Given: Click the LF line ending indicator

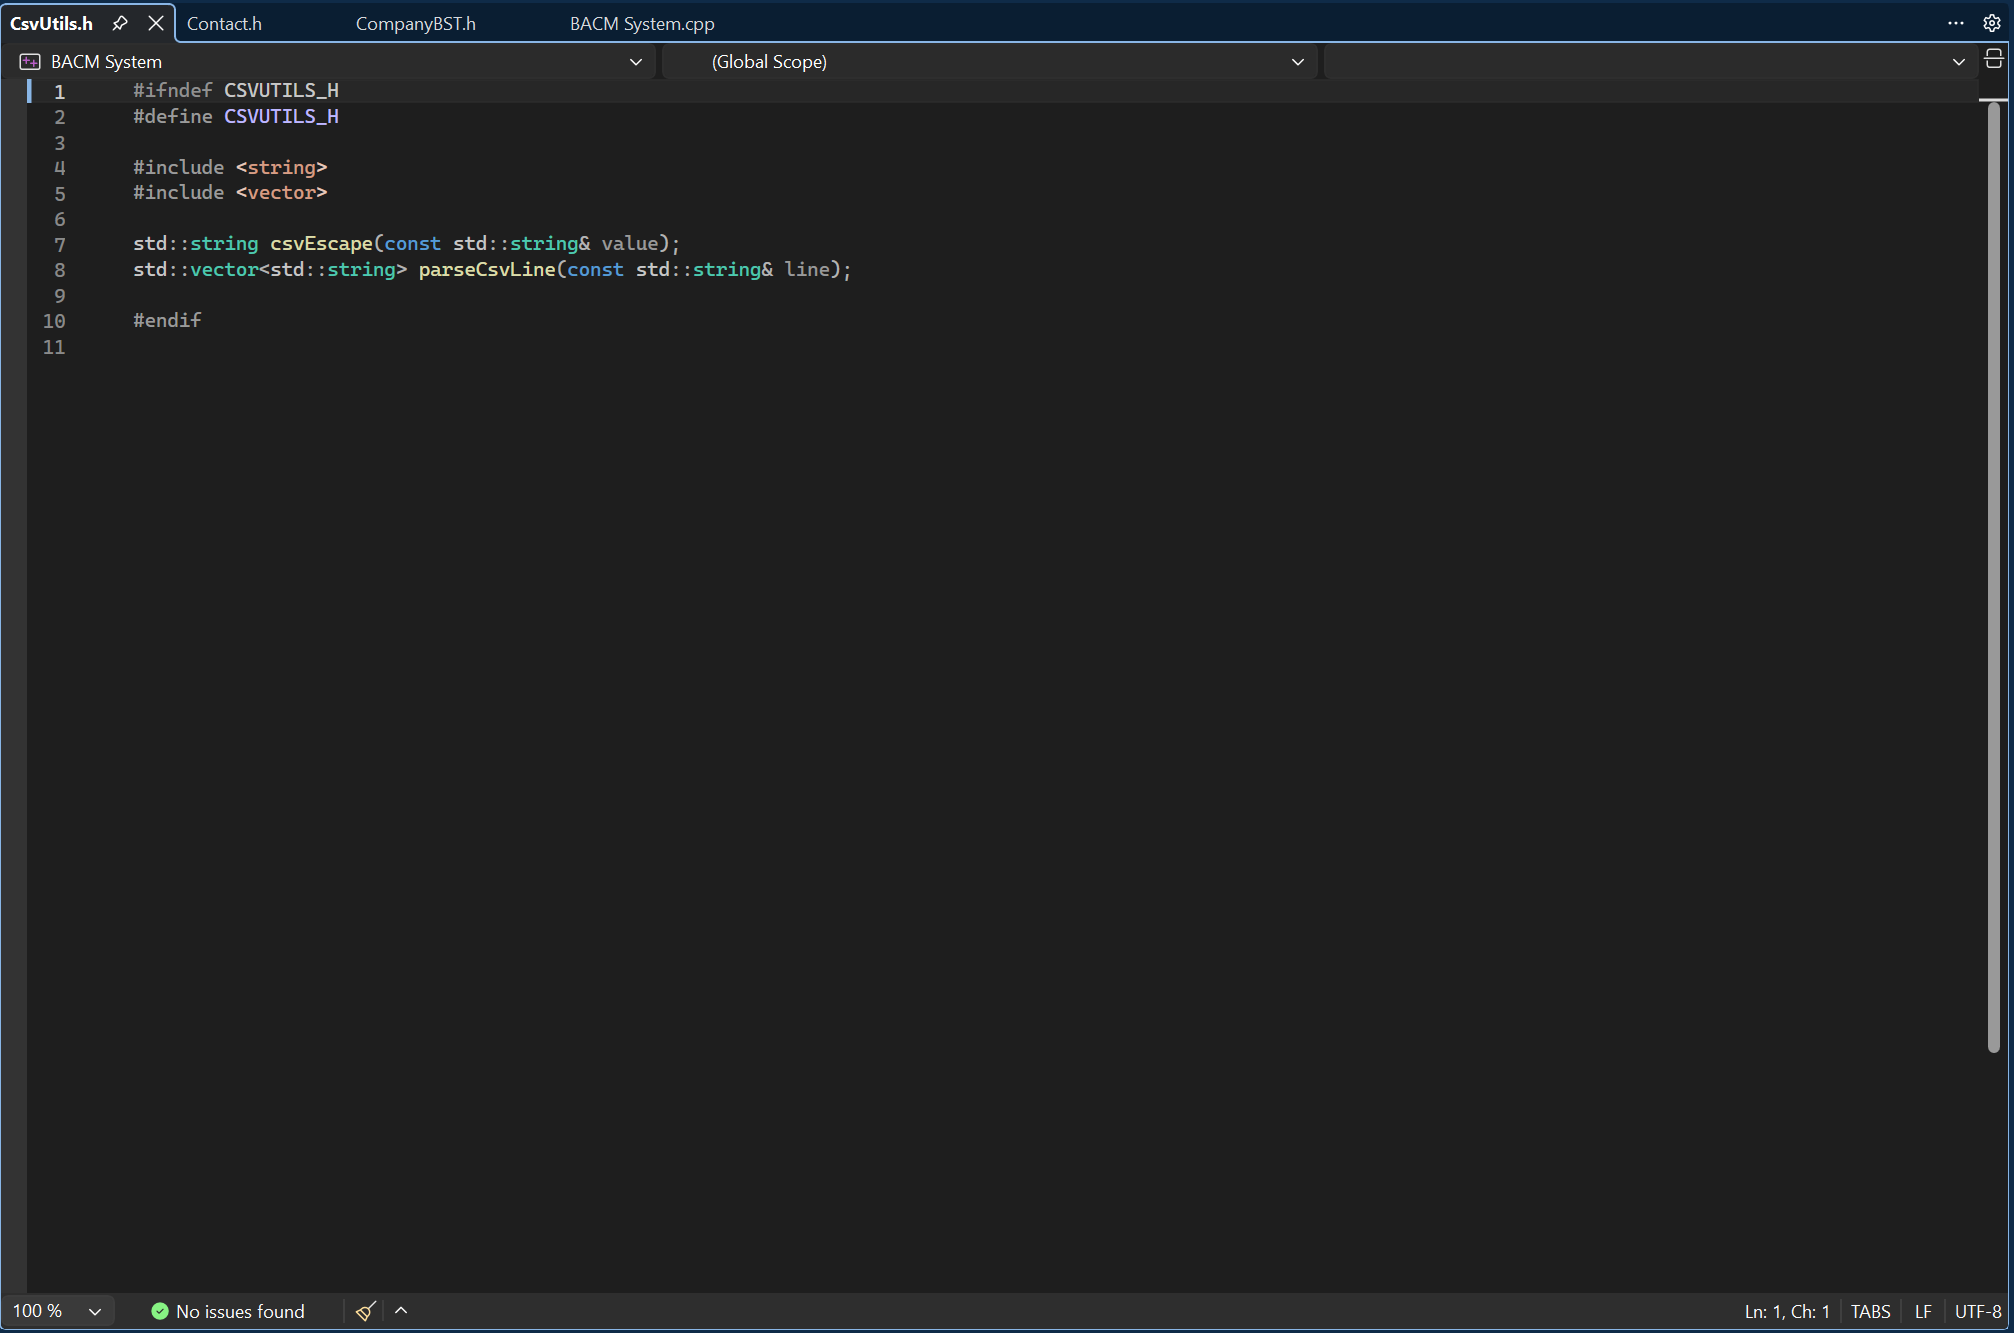Looking at the screenshot, I should click(1923, 1311).
